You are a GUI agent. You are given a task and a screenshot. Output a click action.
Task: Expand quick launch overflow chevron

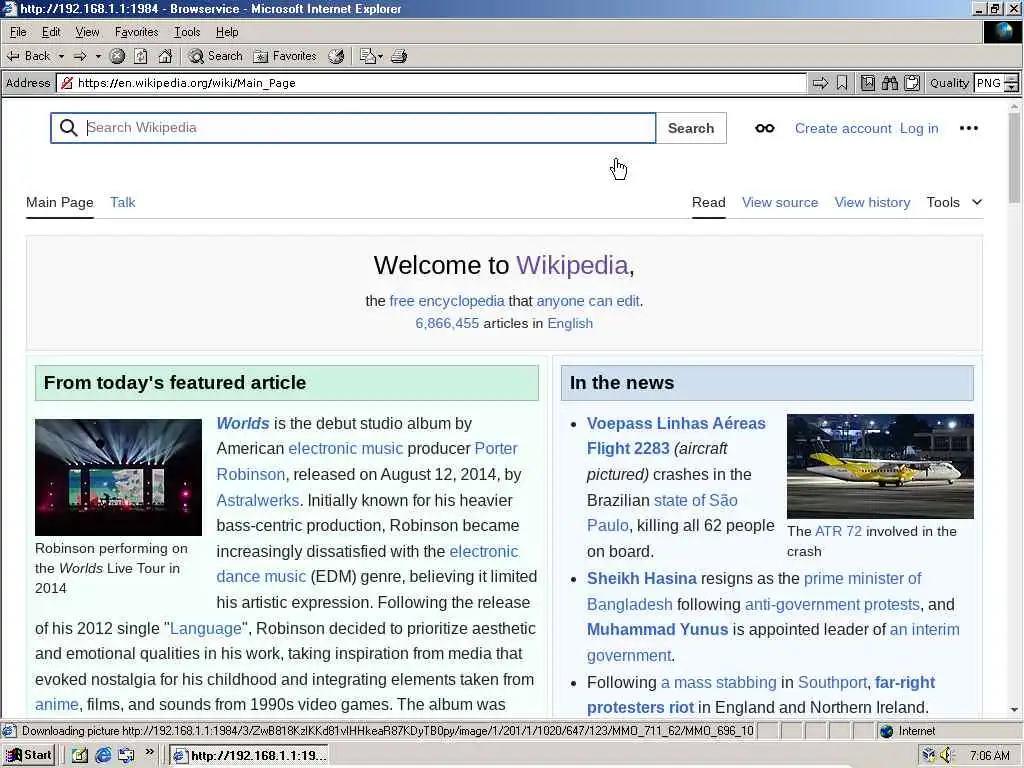[150, 752]
